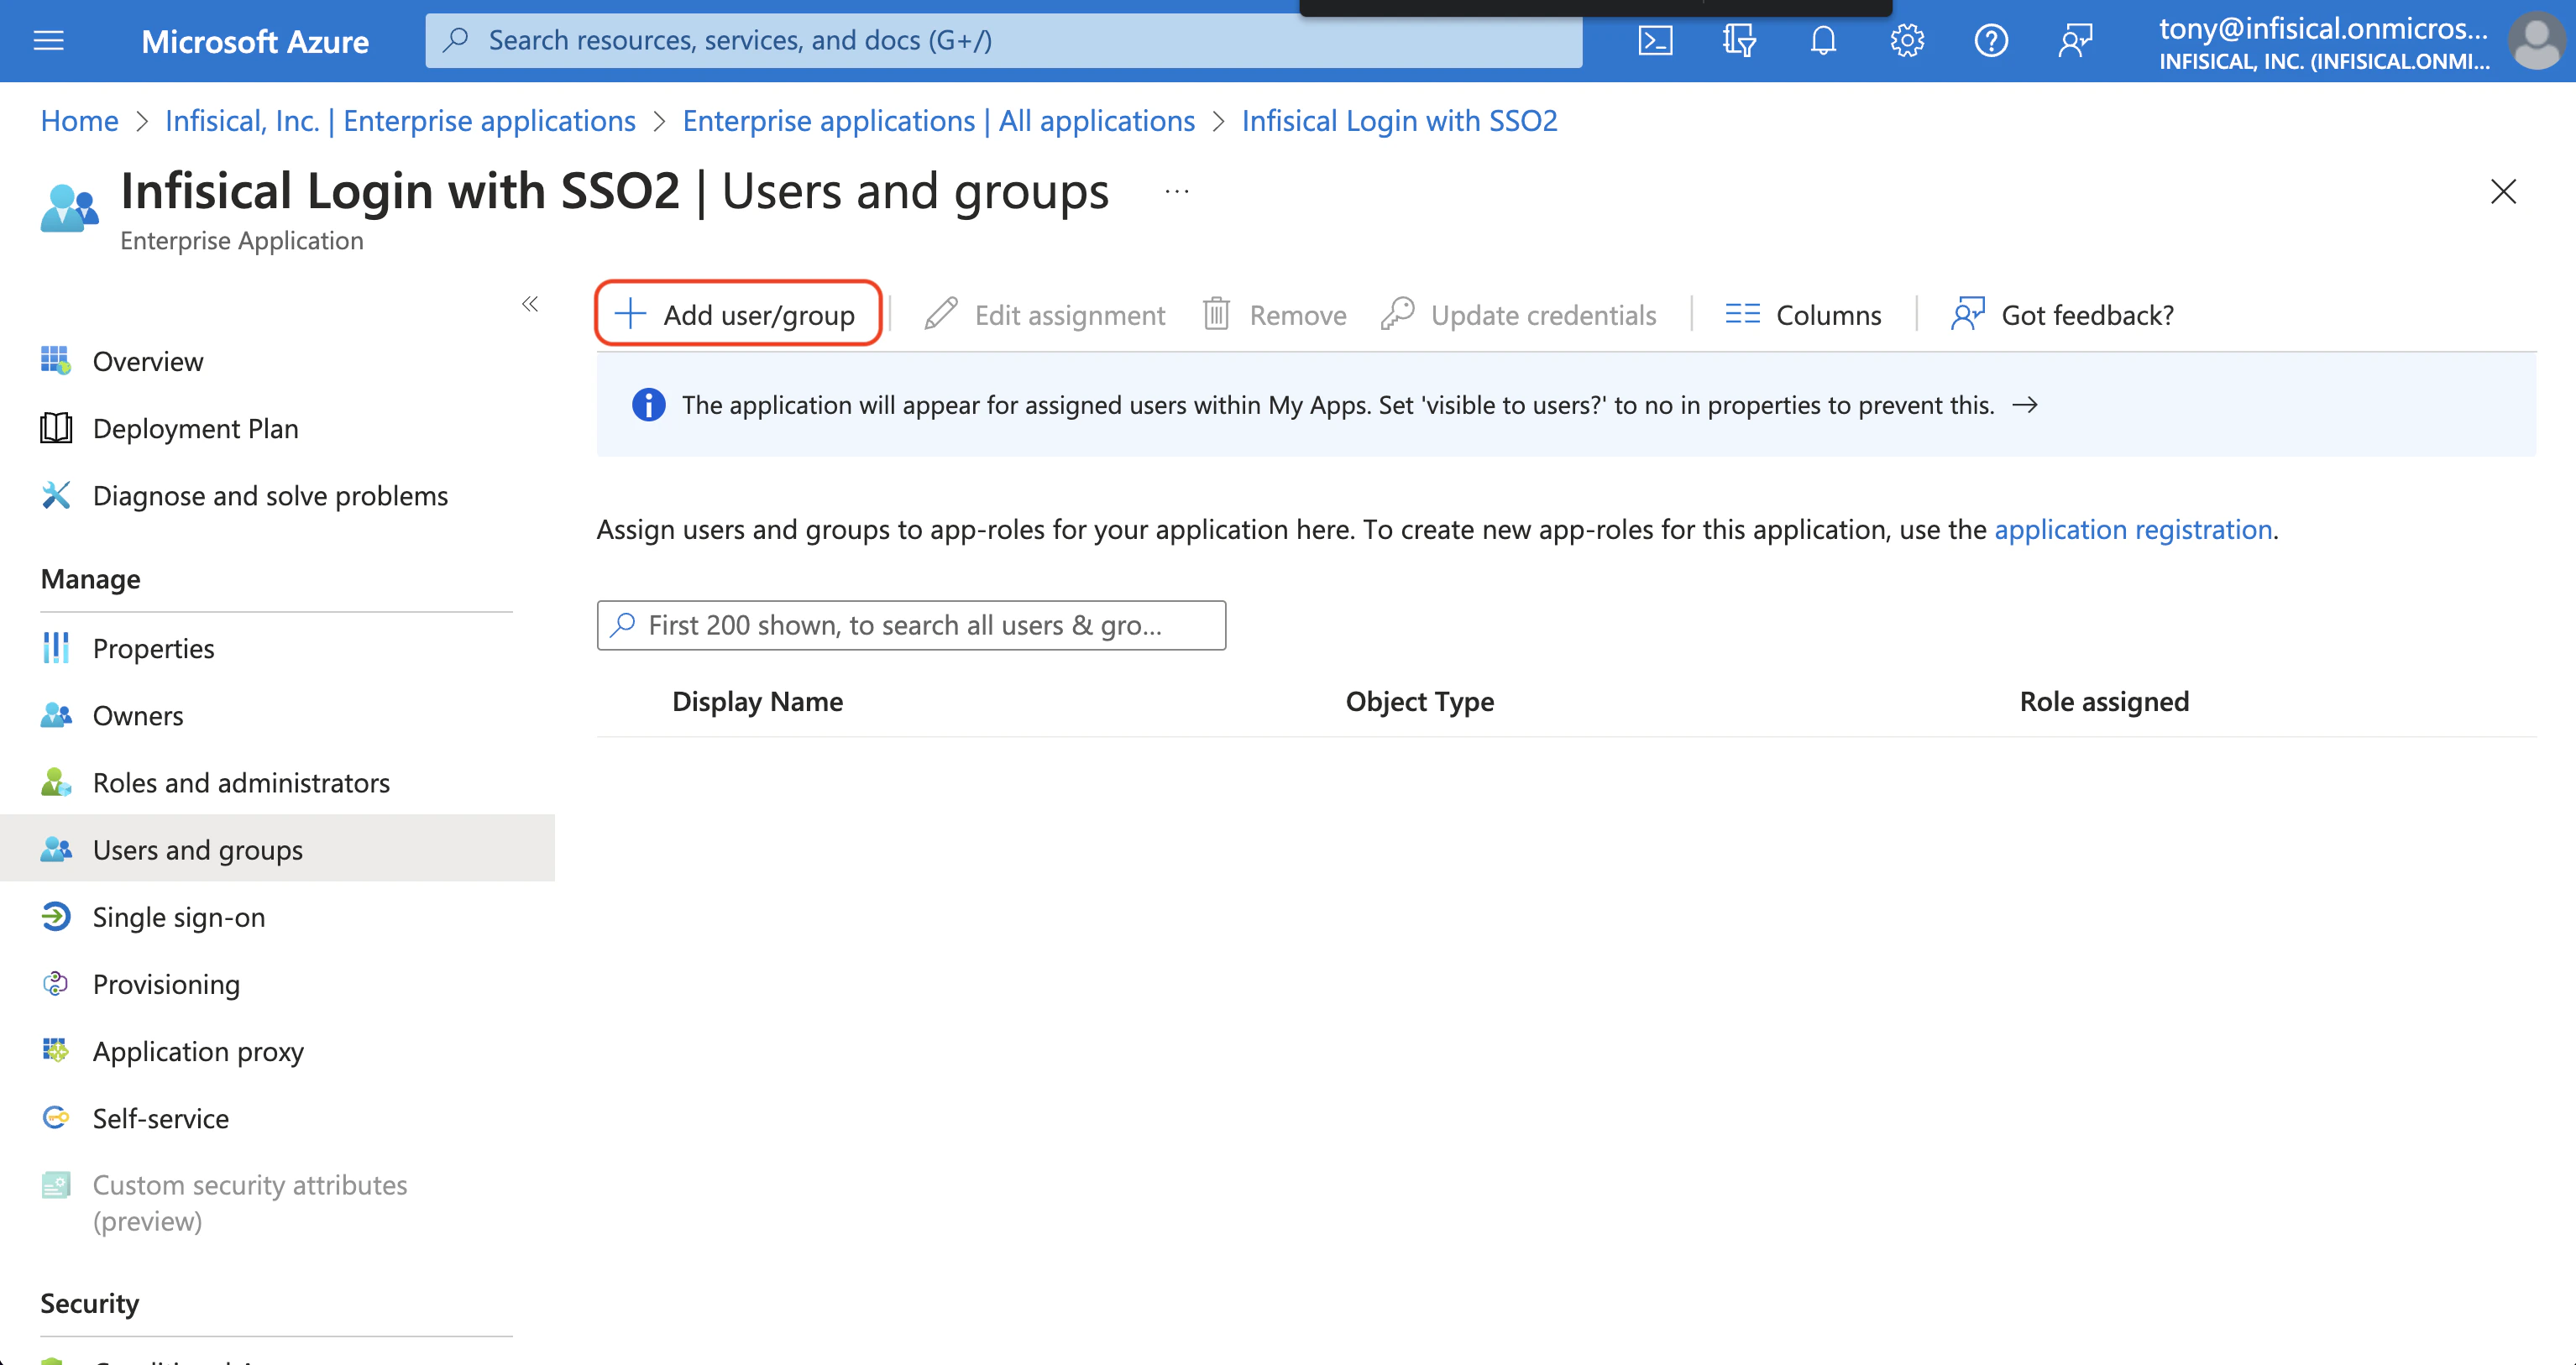The height and width of the screenshot is (1365, 2576).
Task: Collapse the left navigation pane
Action: 530,304
